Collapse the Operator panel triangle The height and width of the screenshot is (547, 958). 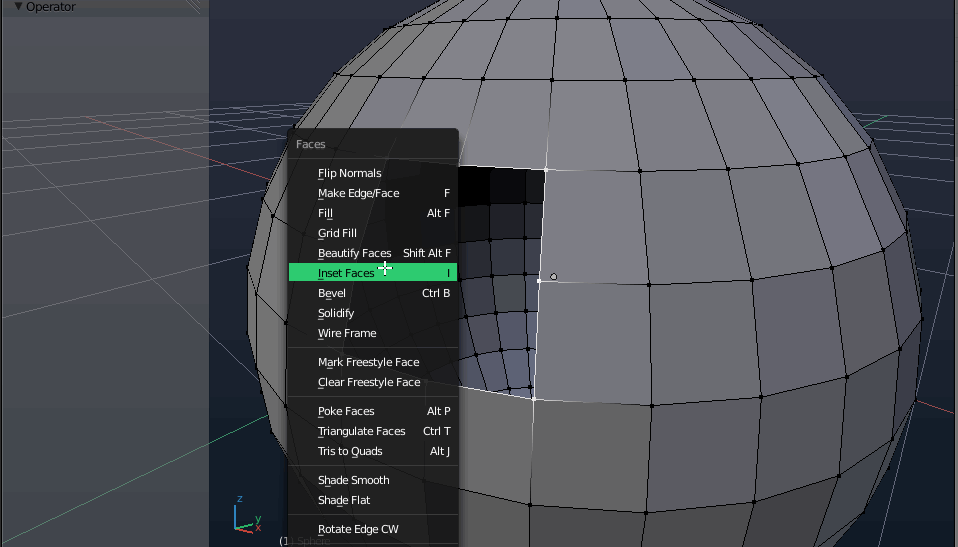pyautogui.click(x=18, y=7)
